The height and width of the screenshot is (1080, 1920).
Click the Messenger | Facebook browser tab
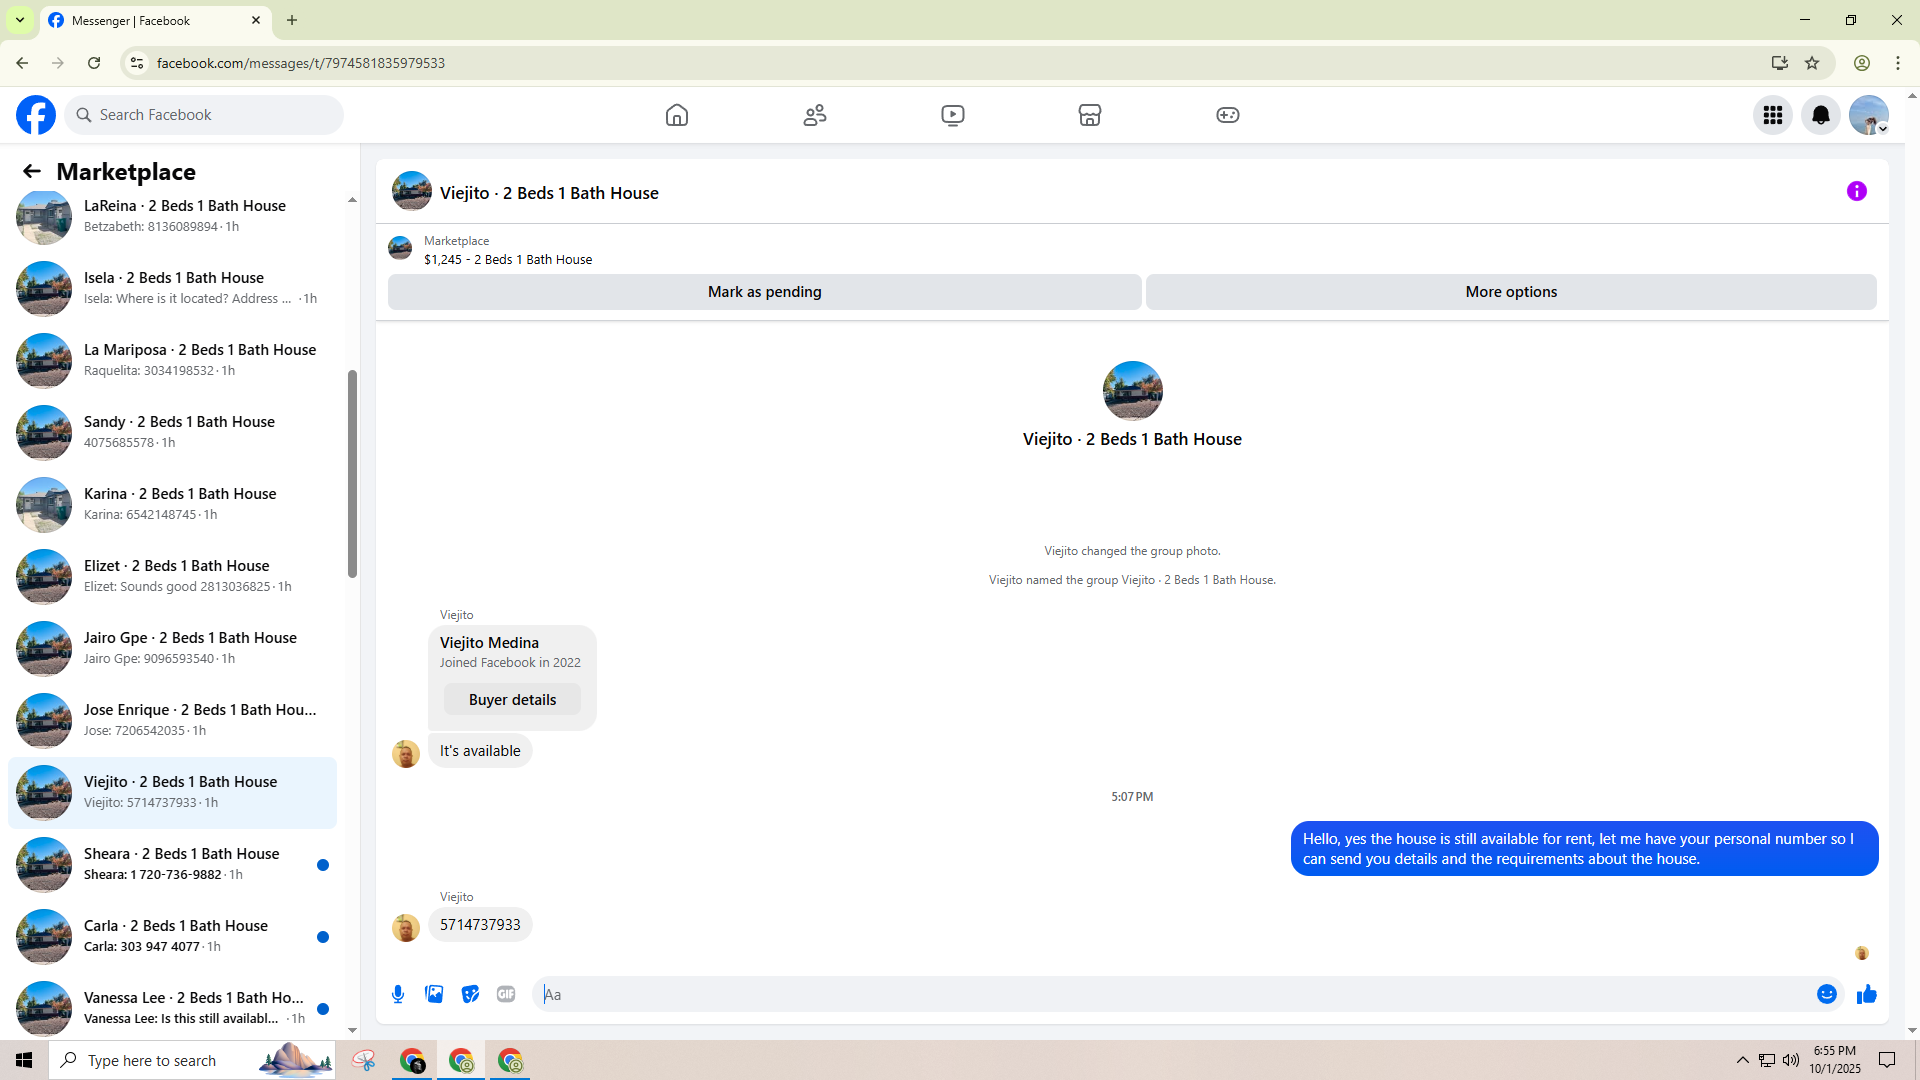point(155,20)
